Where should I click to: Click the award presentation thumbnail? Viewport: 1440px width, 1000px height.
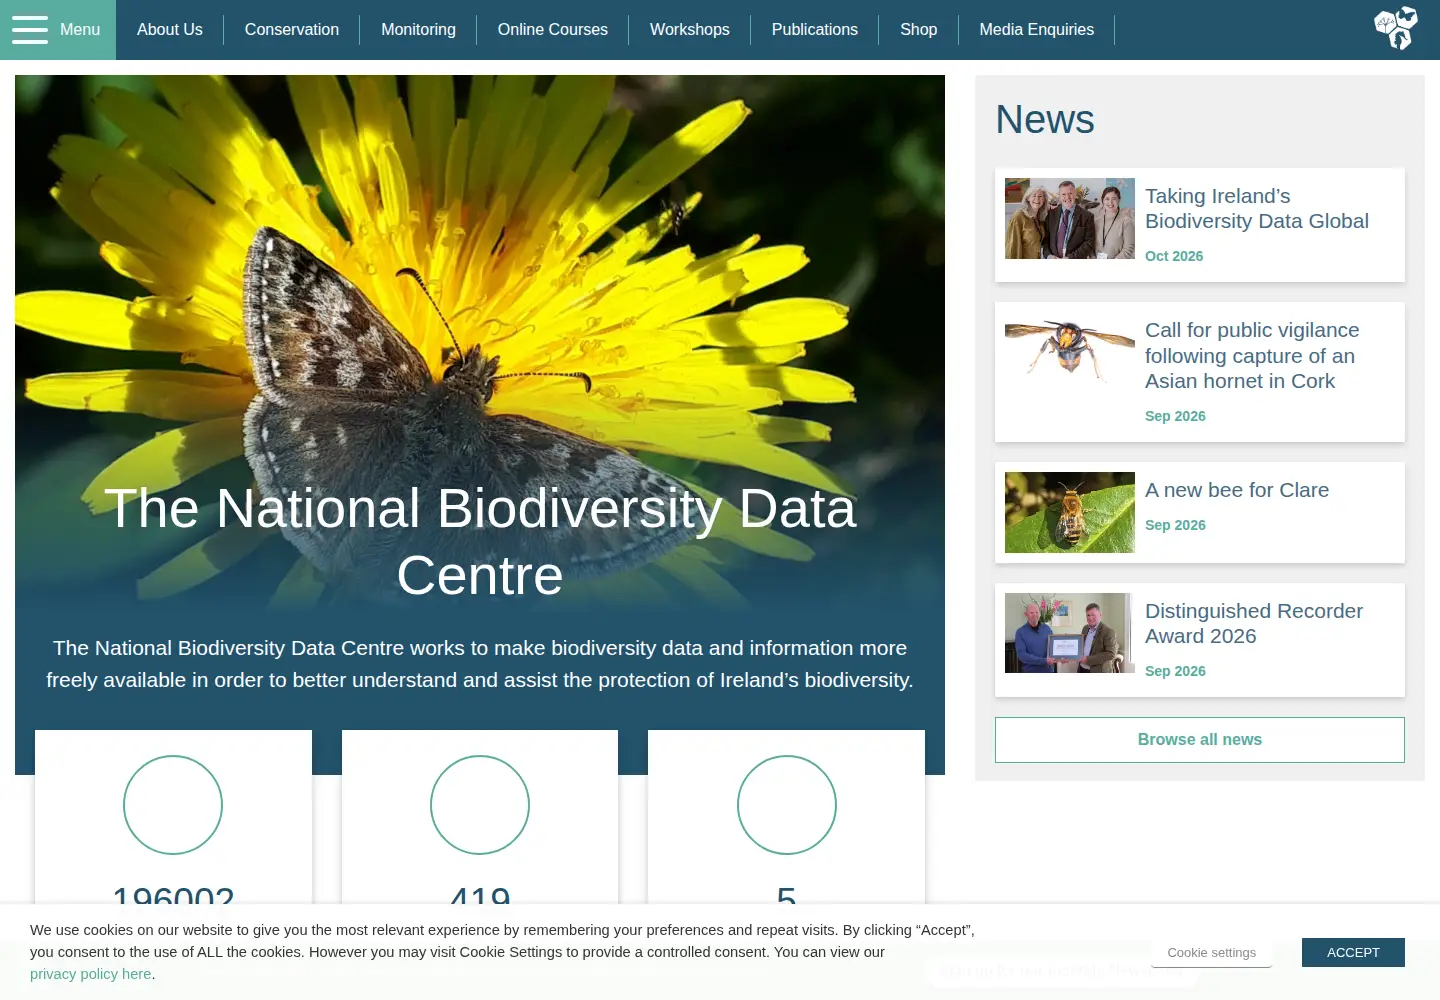1070,633
